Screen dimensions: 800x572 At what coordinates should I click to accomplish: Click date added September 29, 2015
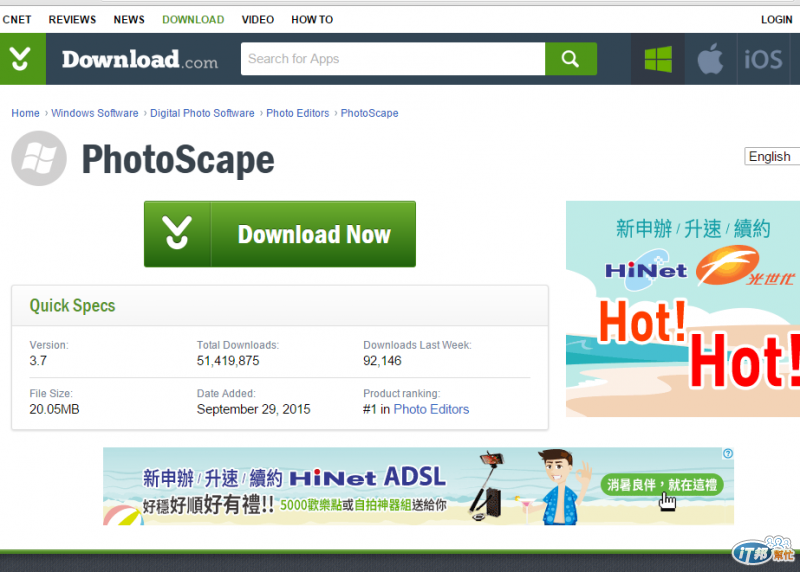tap(254, 409)
